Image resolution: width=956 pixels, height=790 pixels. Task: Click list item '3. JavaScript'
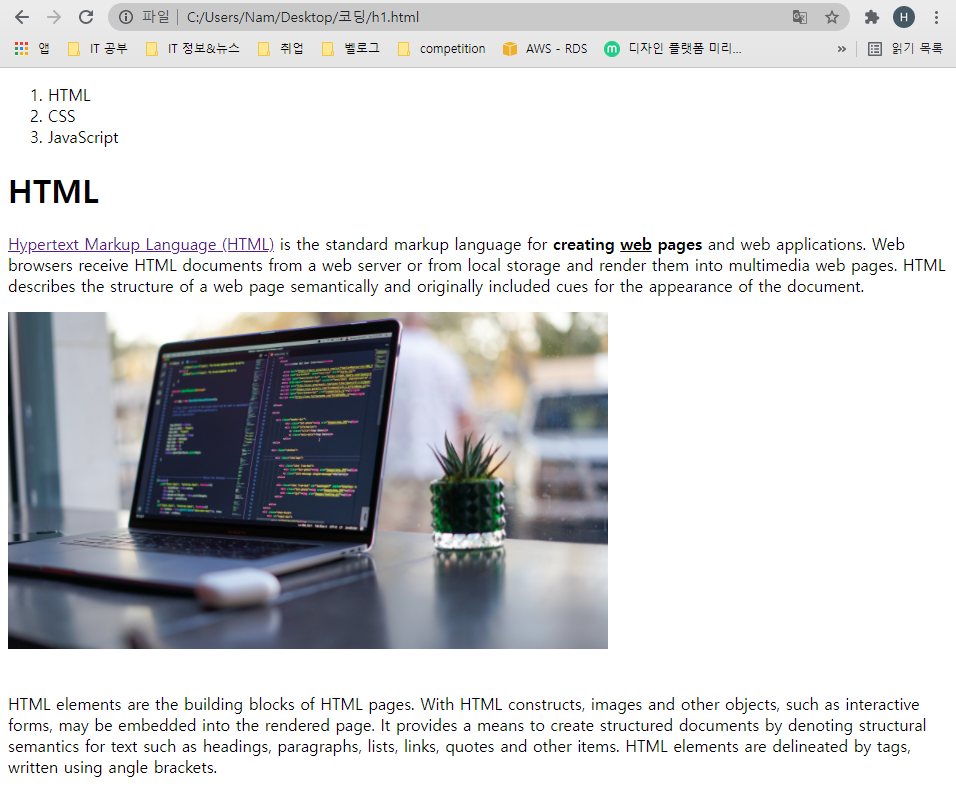coord(74,138)
